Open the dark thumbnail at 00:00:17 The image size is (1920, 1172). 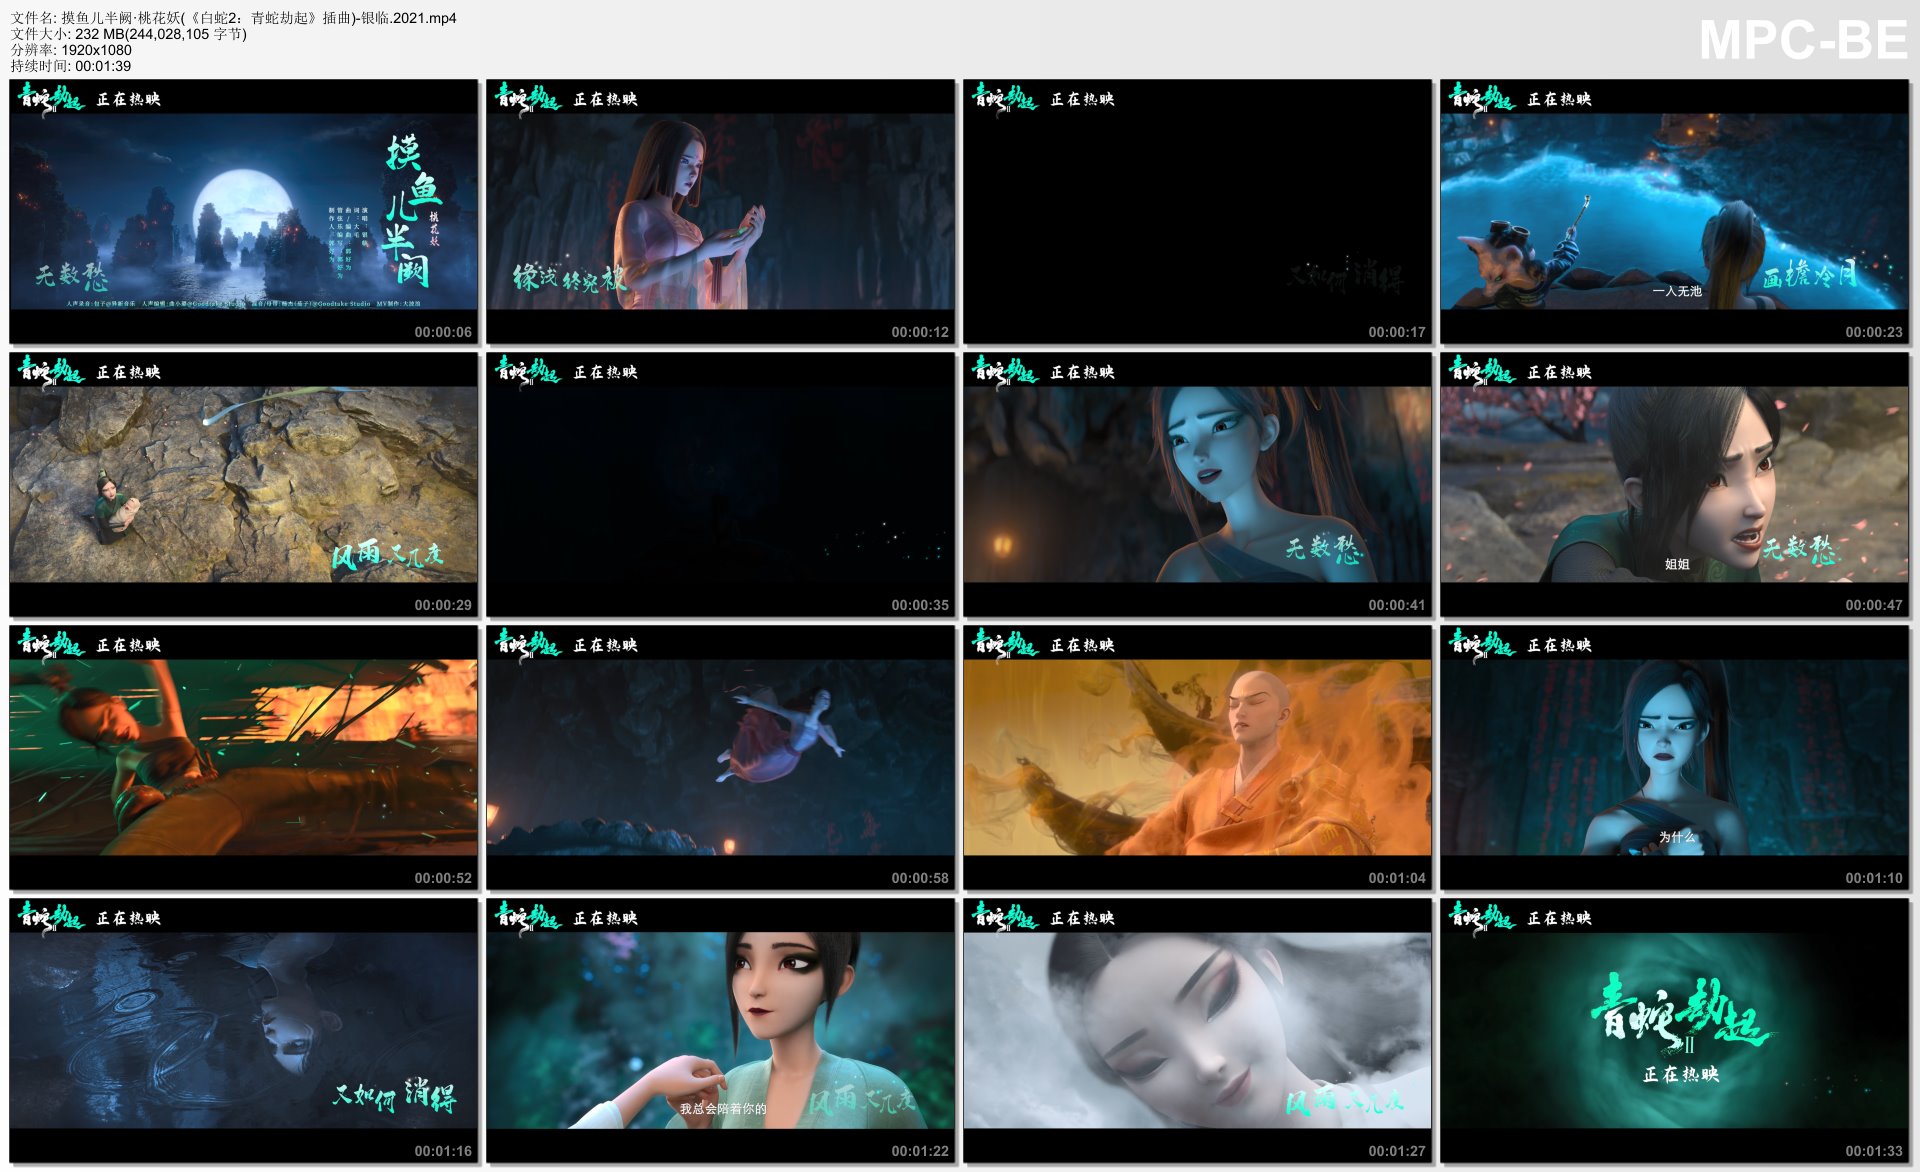coord(1197,211)
